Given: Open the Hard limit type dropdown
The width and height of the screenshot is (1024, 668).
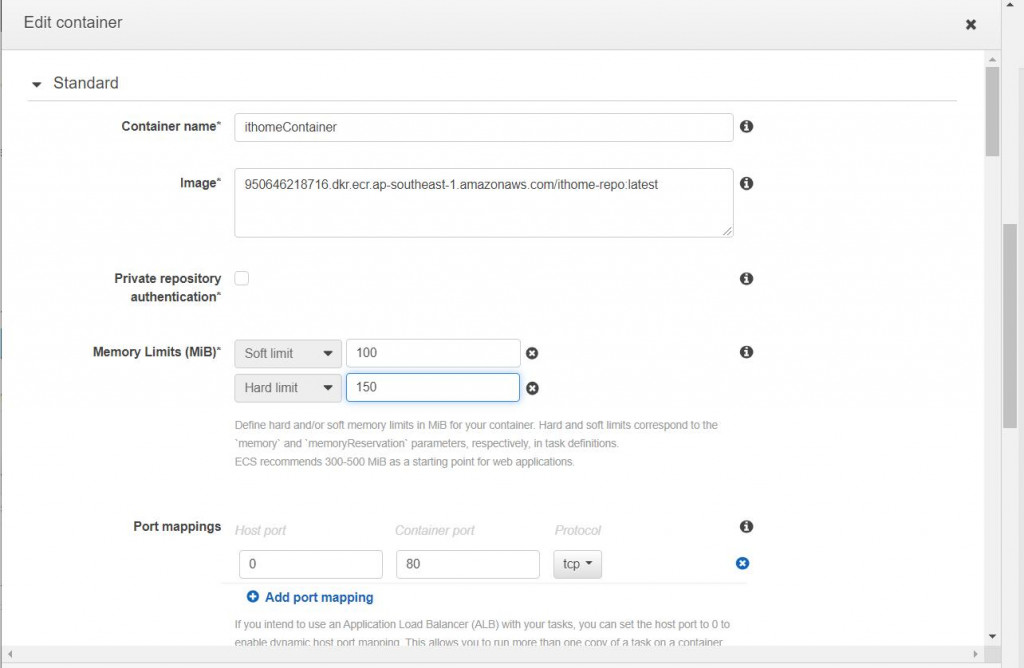Looking at the screenshot, I should coord(288,388).
